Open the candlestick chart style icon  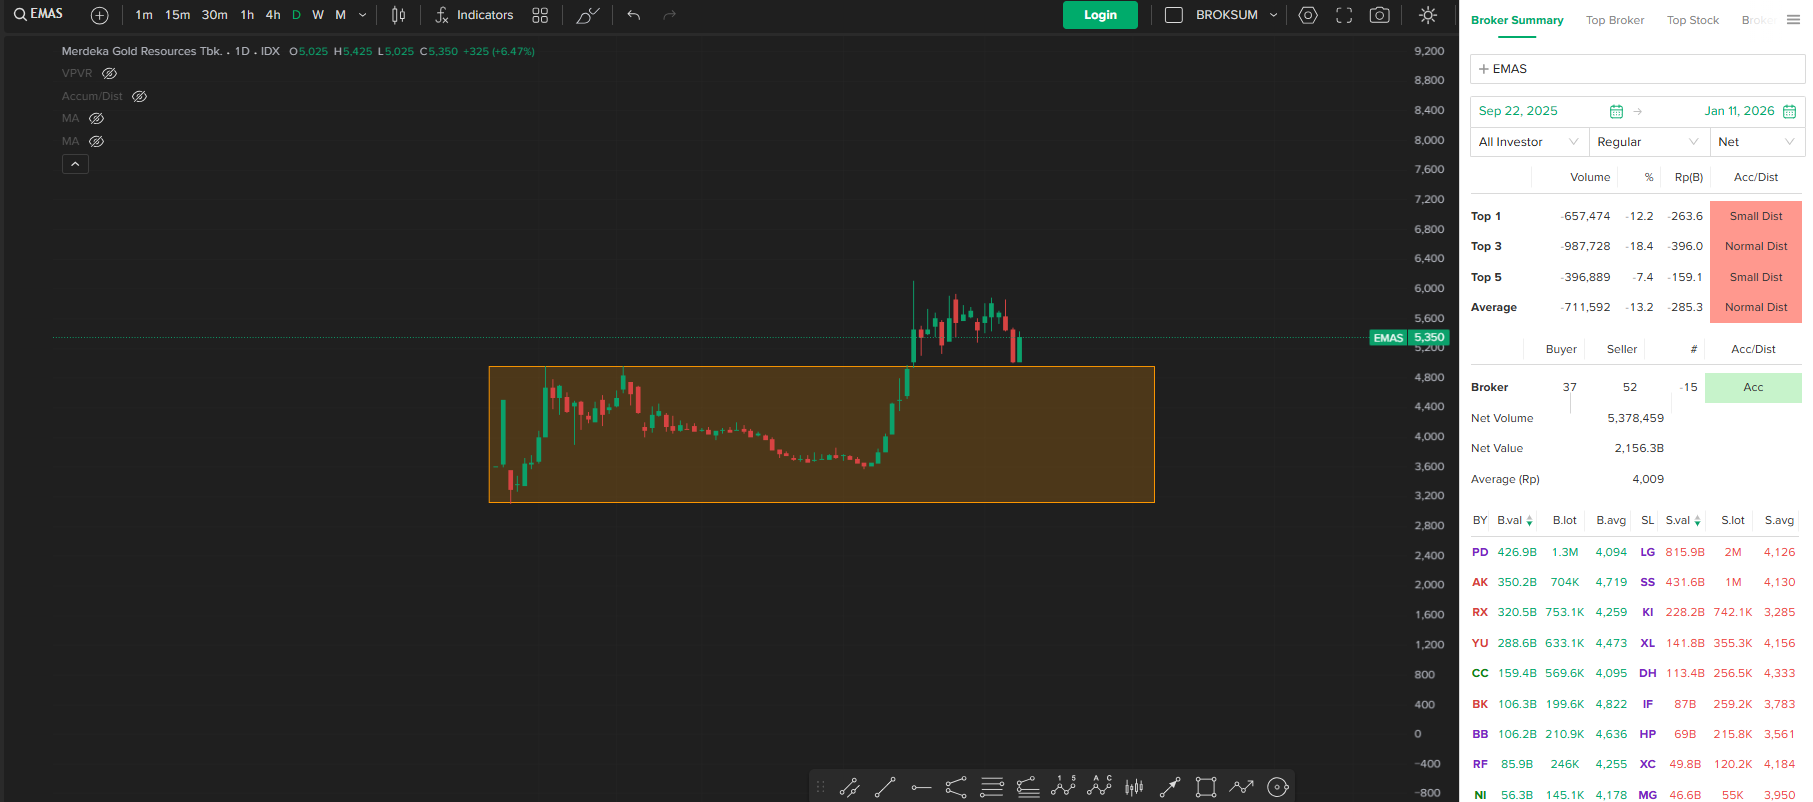[398, 15]
